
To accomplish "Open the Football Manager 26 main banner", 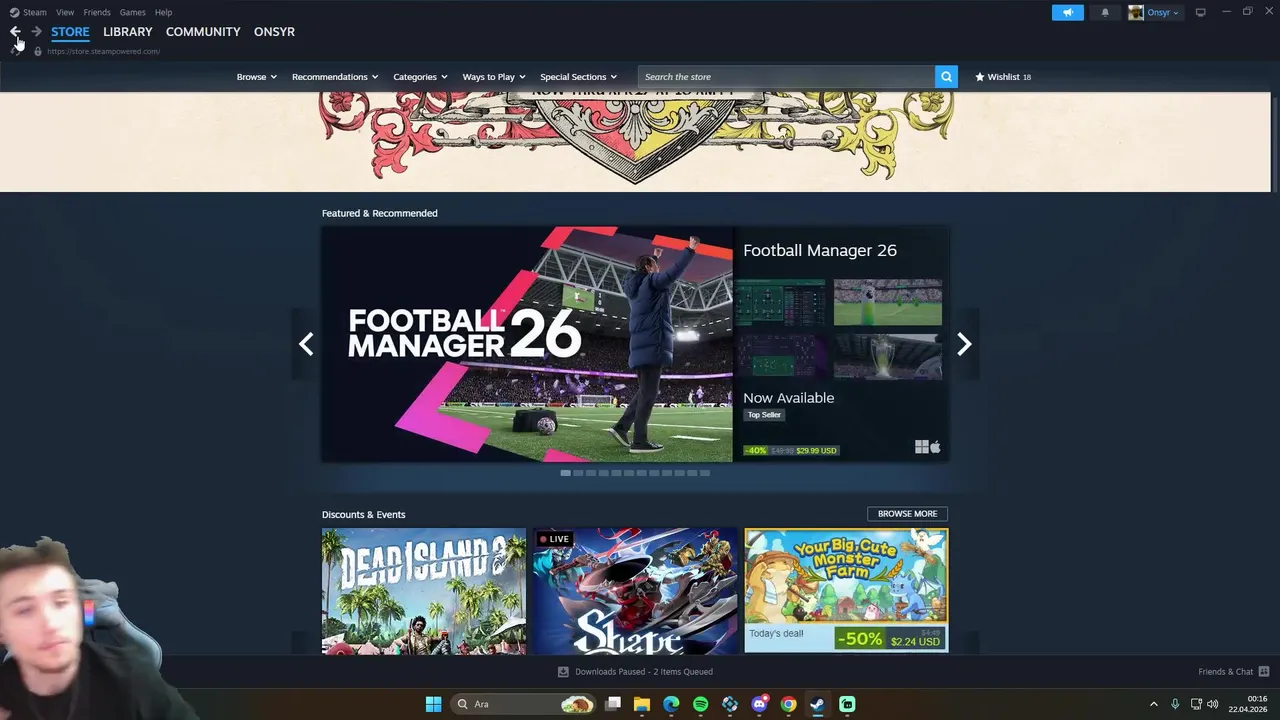I will [x=527, y=344].
